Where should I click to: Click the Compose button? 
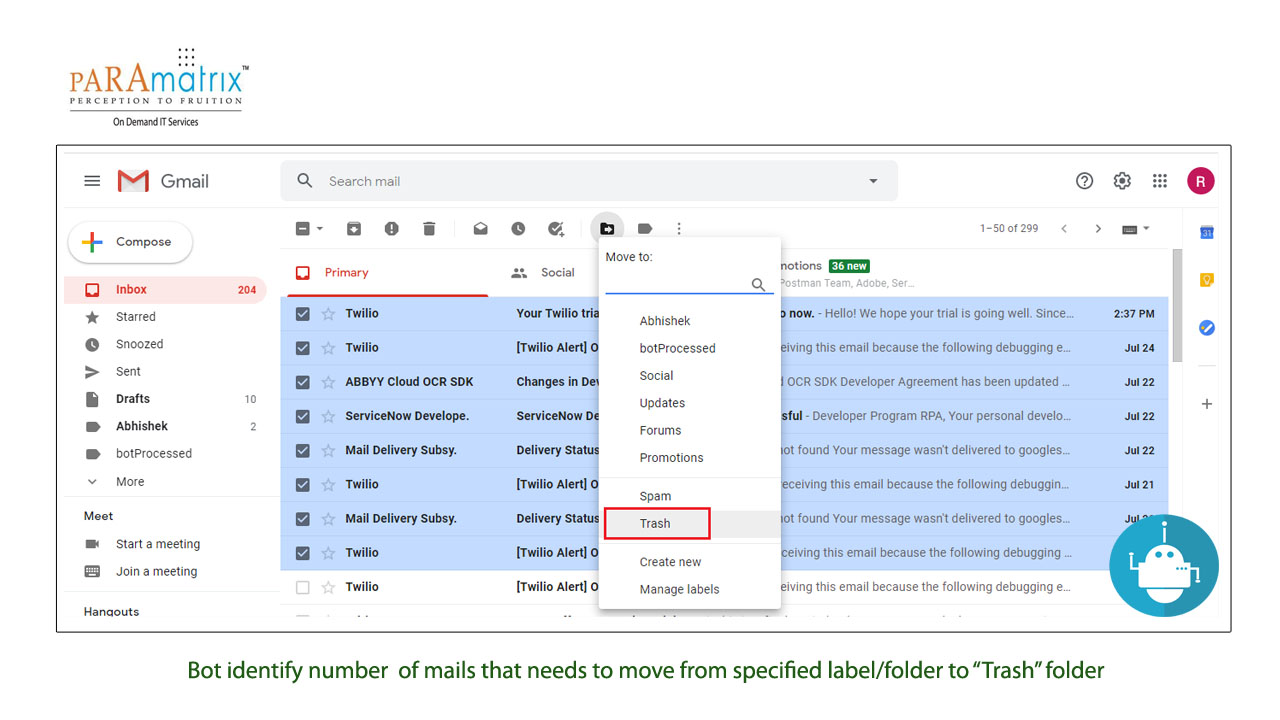click(x=130, y=242)
